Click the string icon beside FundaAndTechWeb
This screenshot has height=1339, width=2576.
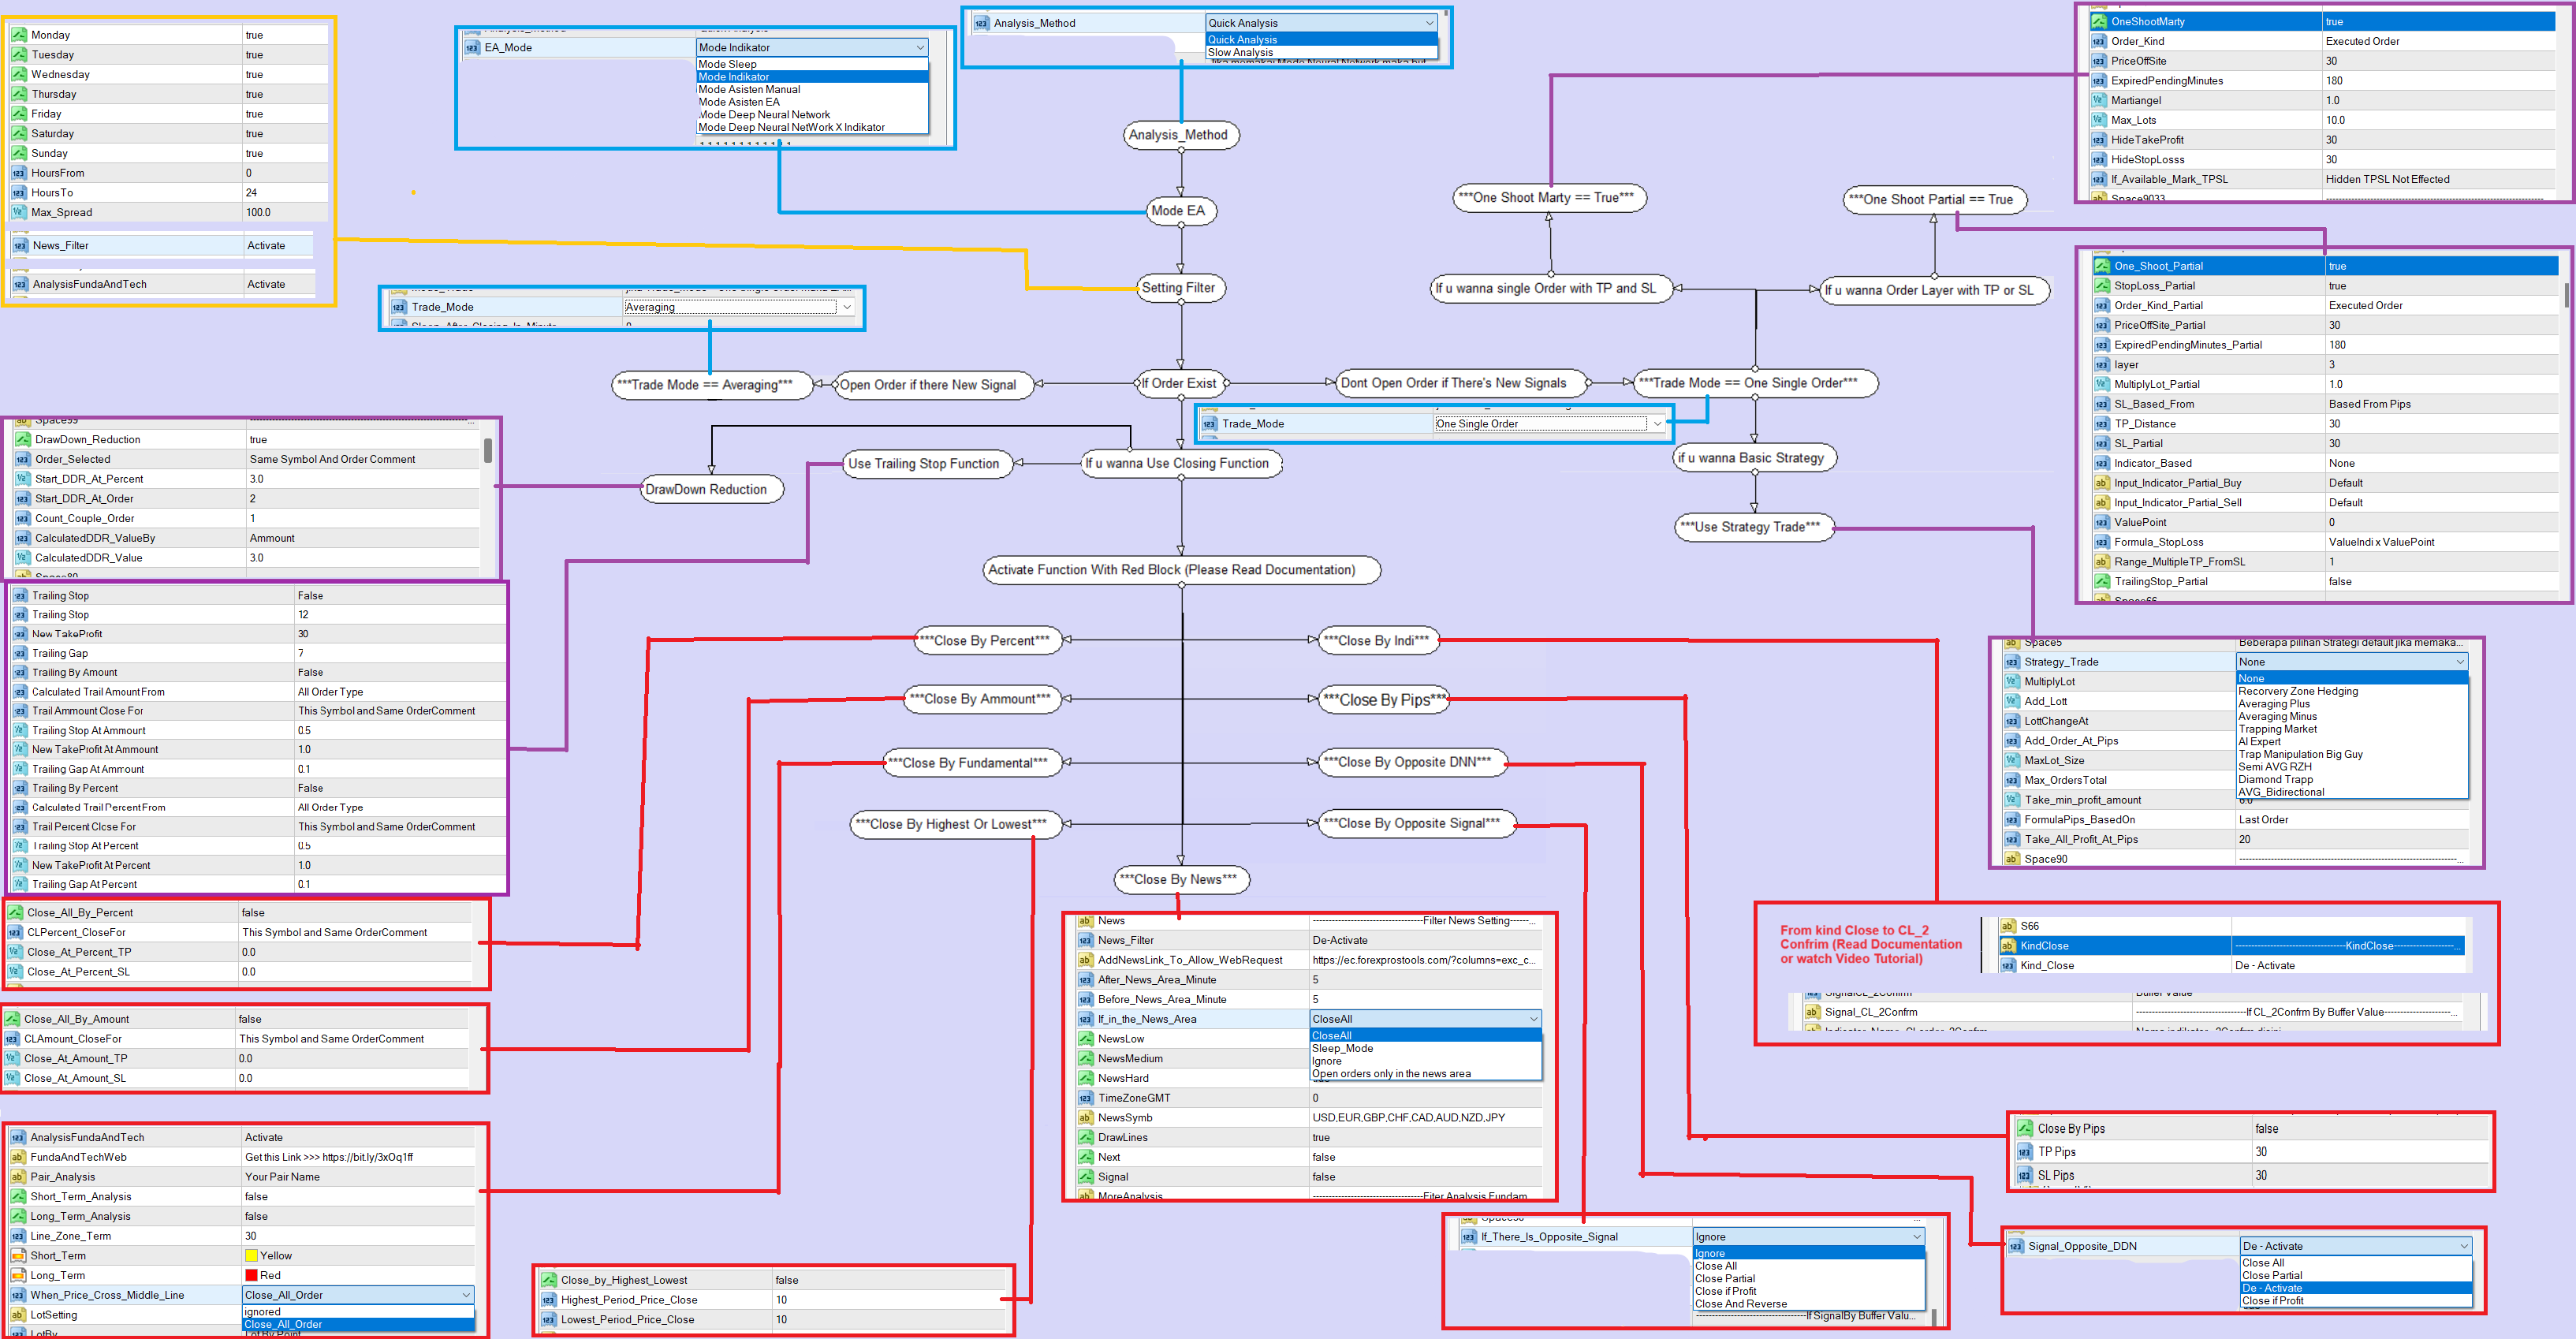17,1157
